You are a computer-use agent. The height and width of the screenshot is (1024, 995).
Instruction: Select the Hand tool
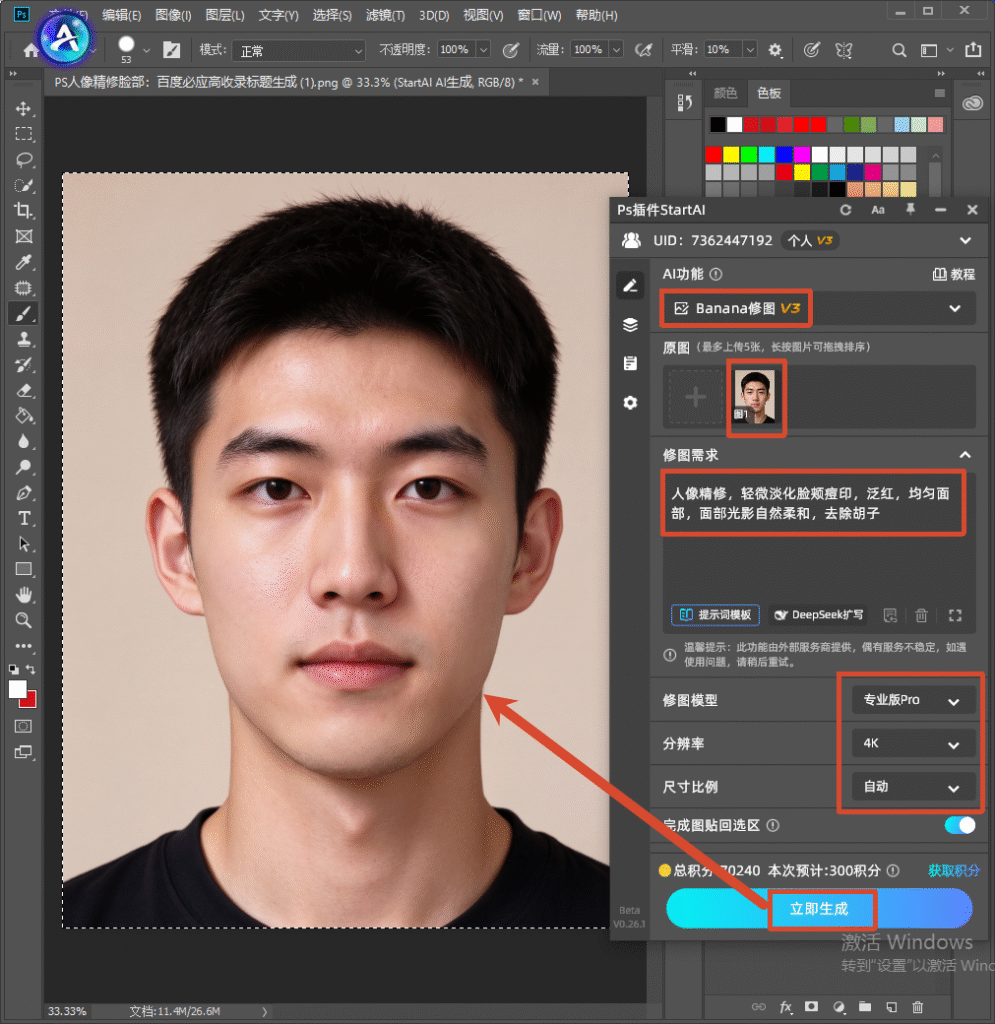click(24, 595)
